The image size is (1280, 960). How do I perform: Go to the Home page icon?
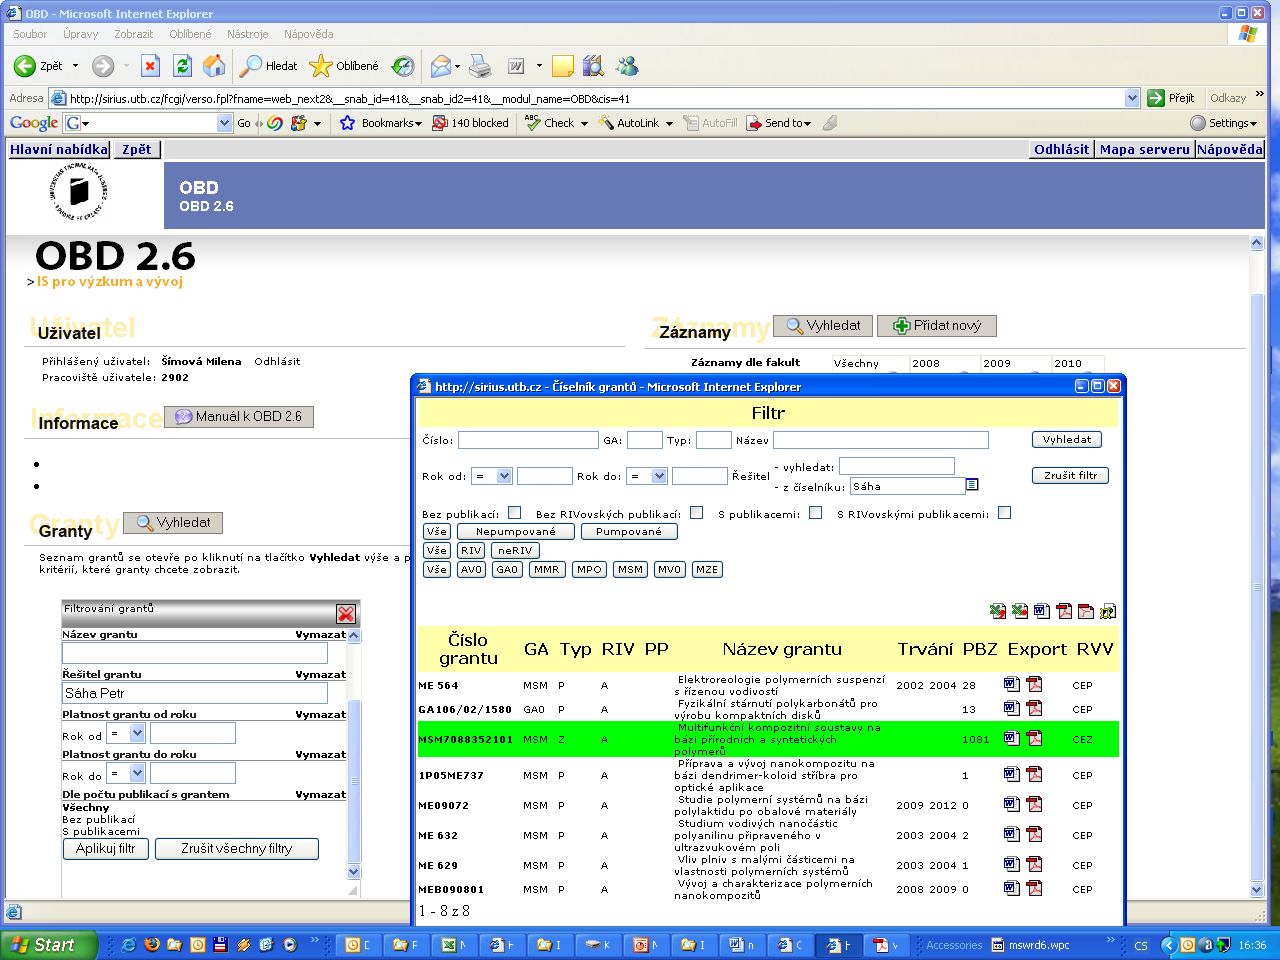click(214, 66)
